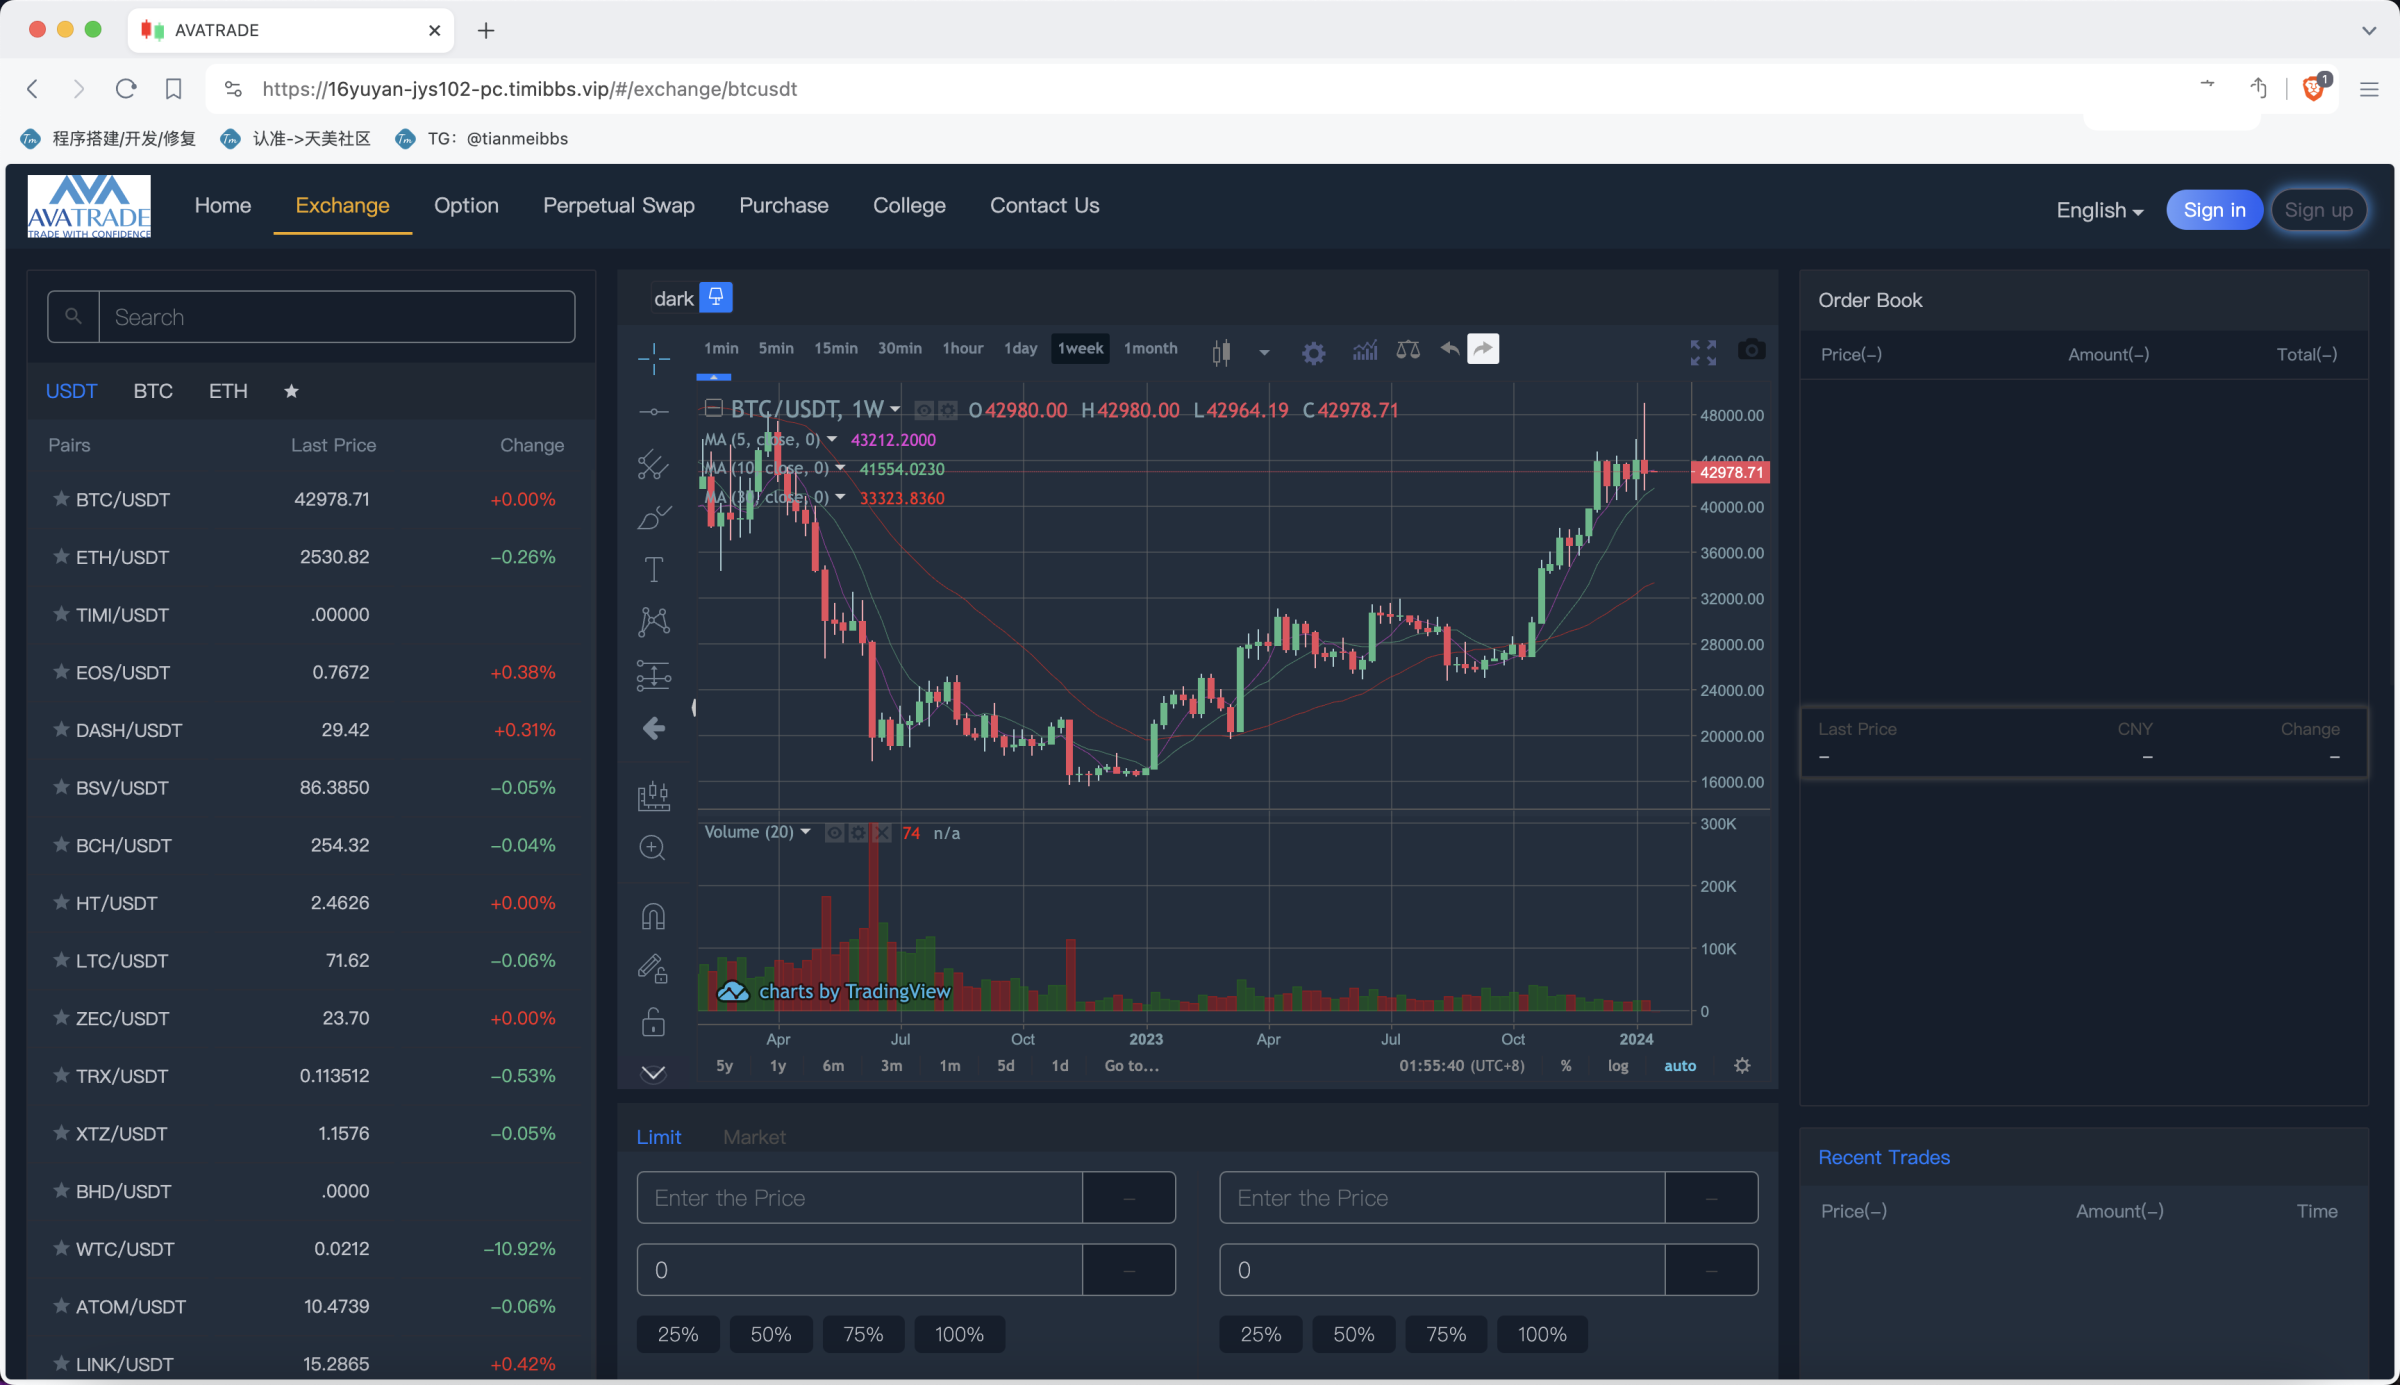Click the Sign in button
Viewport: 2400px width, 1385px height.
(x=2214, y=210)
